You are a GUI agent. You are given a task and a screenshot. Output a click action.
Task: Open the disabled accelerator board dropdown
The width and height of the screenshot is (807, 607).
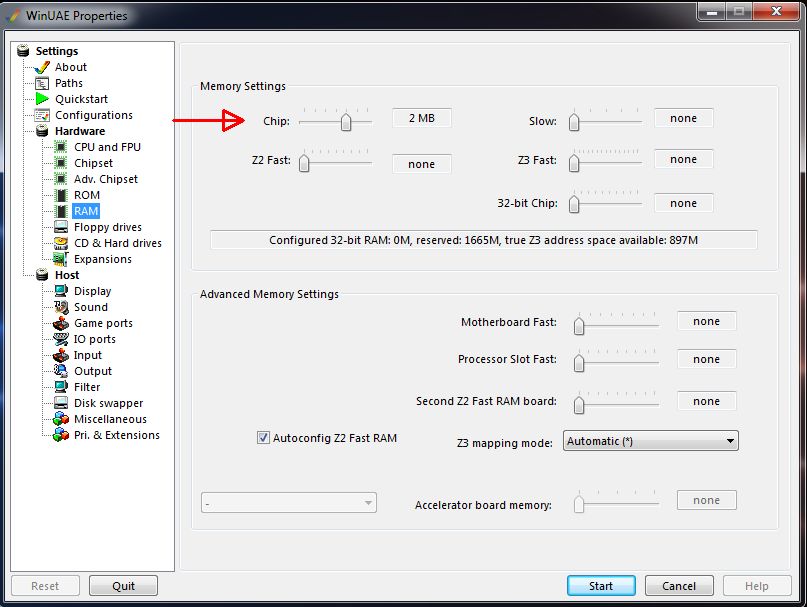click(289, 503)
